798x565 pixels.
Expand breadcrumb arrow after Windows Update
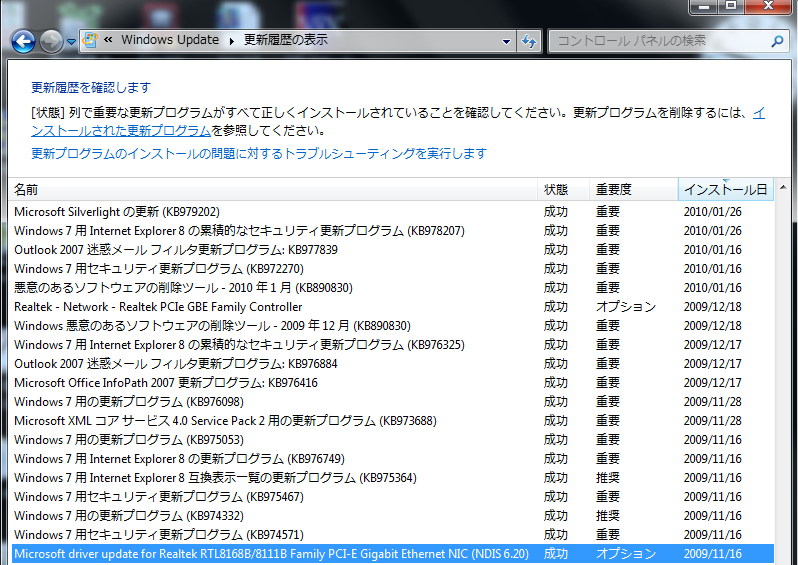pos(232,41)
